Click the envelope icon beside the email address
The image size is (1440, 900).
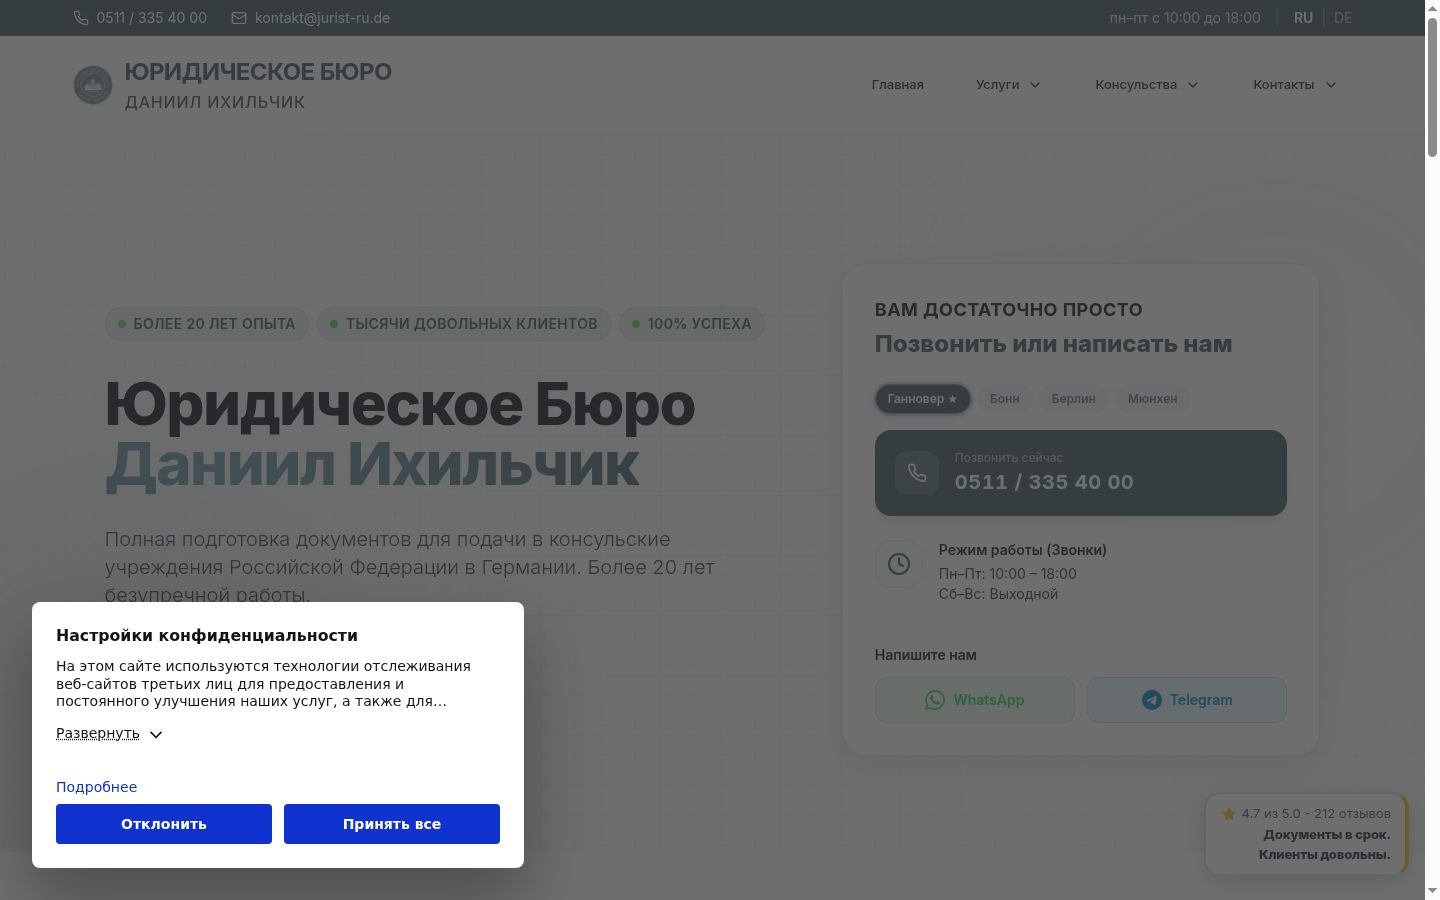239,18
